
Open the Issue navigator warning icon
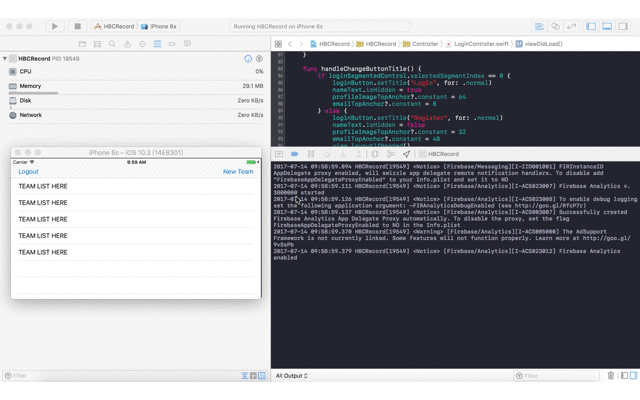click(x=127, y=44)
